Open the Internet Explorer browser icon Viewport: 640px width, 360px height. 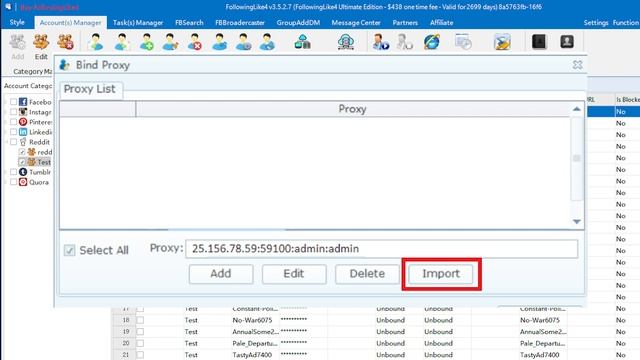tap(432, 42)
